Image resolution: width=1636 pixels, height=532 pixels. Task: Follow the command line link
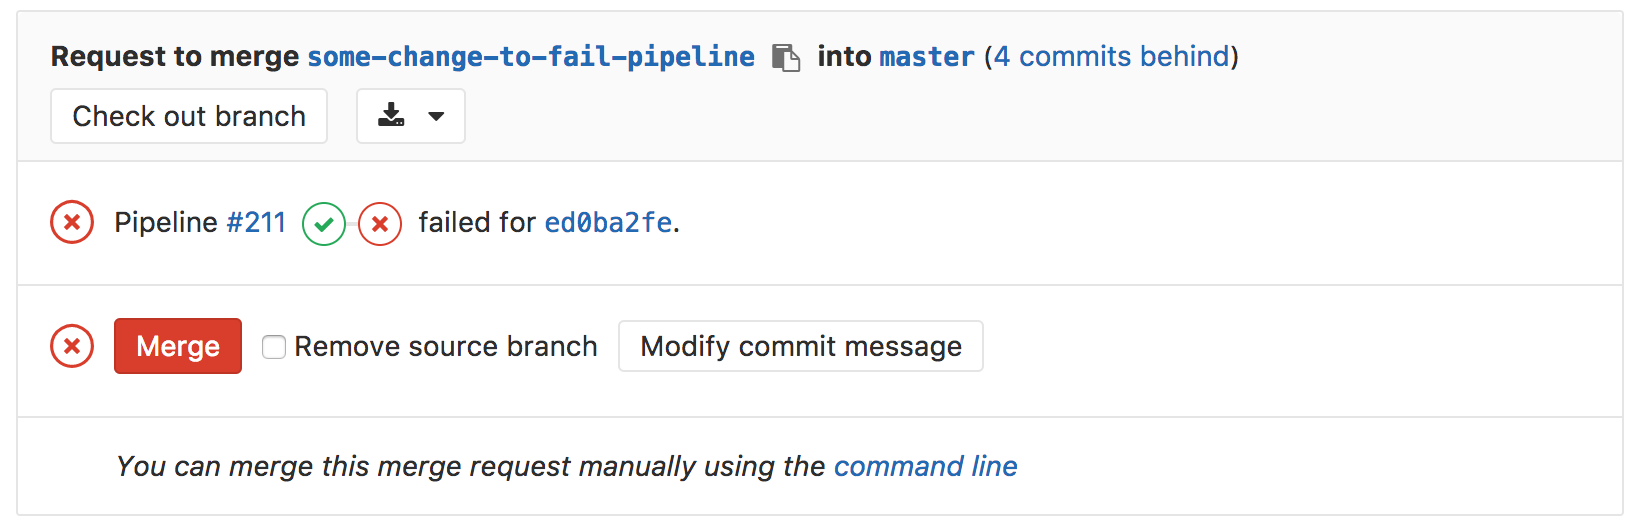click(925, 466)
